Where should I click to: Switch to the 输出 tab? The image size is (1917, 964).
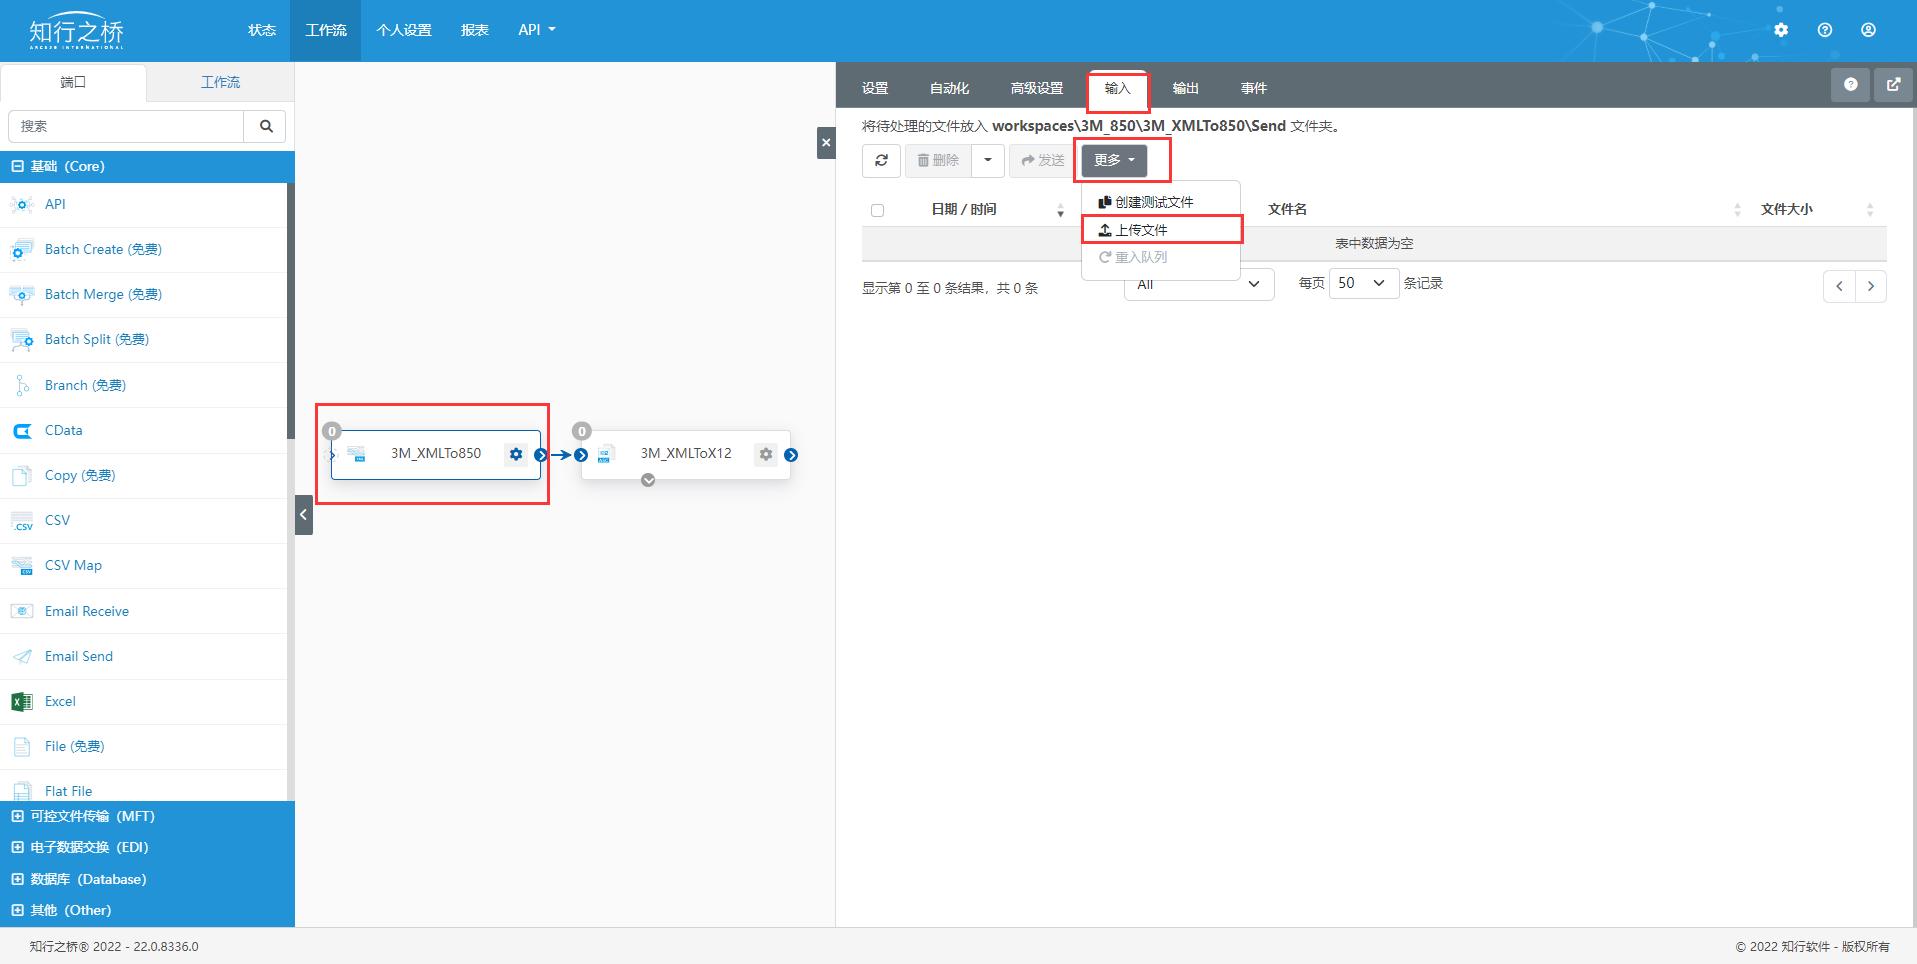(x=1185, y=88)
